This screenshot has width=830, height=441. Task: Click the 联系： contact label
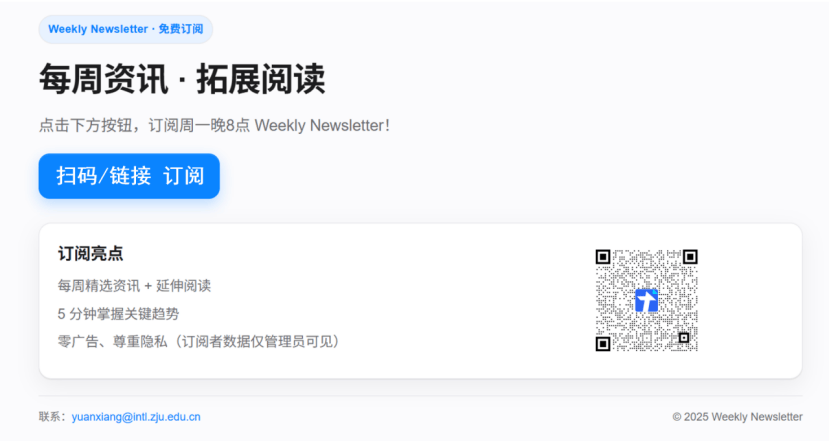(x=55, y=417)
